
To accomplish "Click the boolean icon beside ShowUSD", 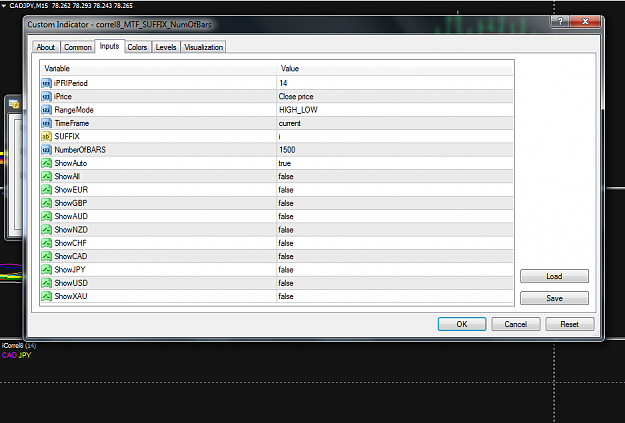I will point(47,283).
